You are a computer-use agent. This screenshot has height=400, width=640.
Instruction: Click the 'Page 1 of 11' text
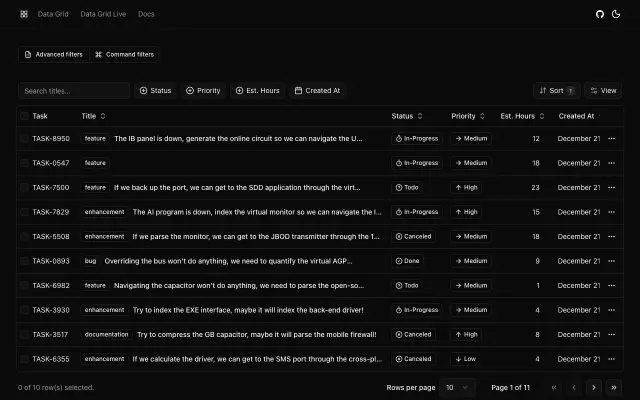tap(511, 388)
